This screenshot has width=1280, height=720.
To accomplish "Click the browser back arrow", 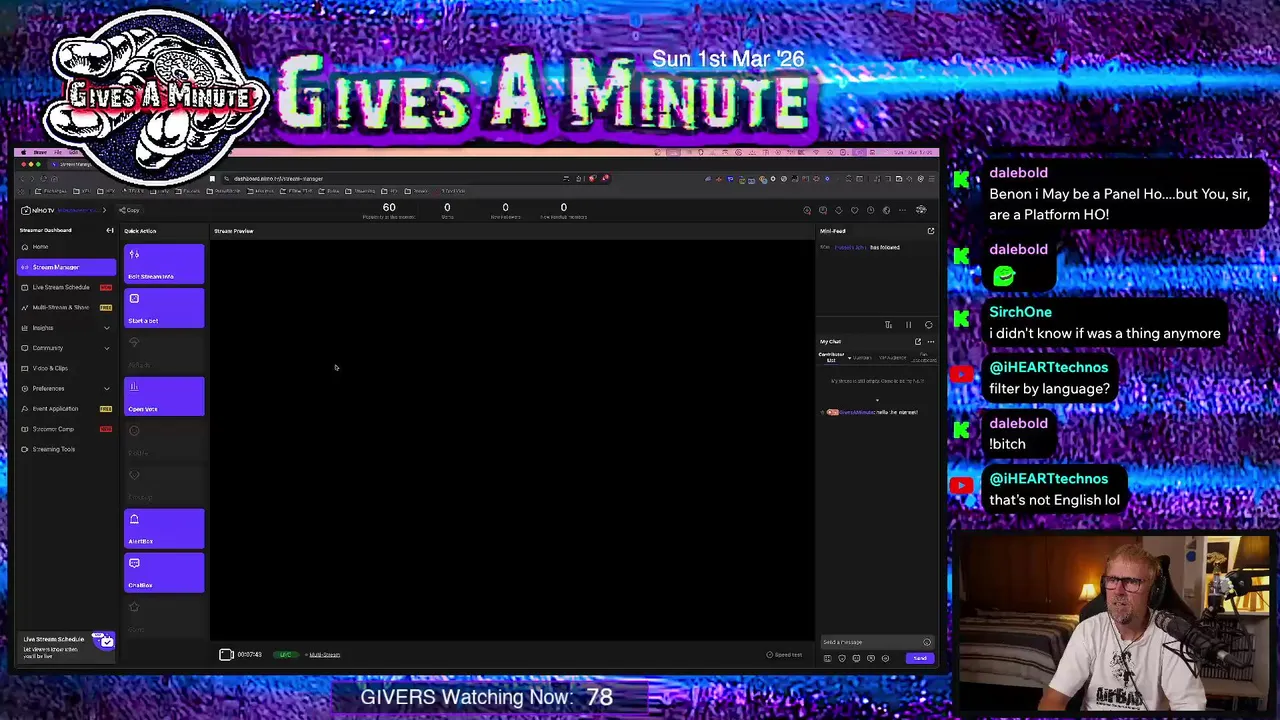I will [x=22, y=179].
